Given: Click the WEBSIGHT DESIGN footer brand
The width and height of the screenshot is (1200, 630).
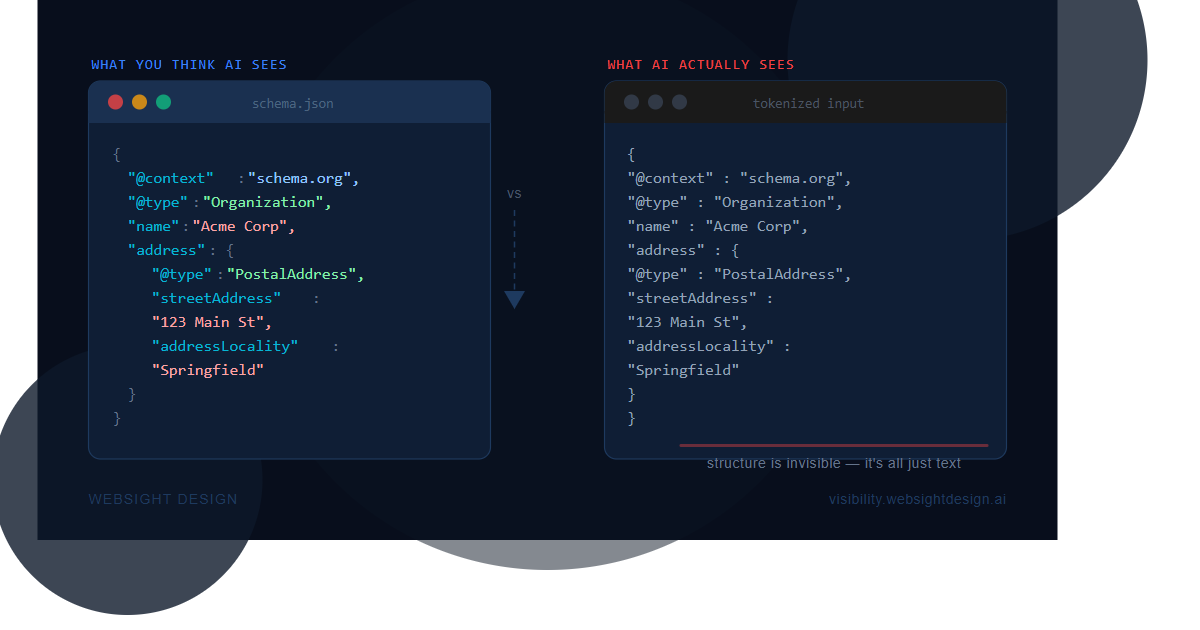Looking at the screenshot, I should click(x=163, y=499).
